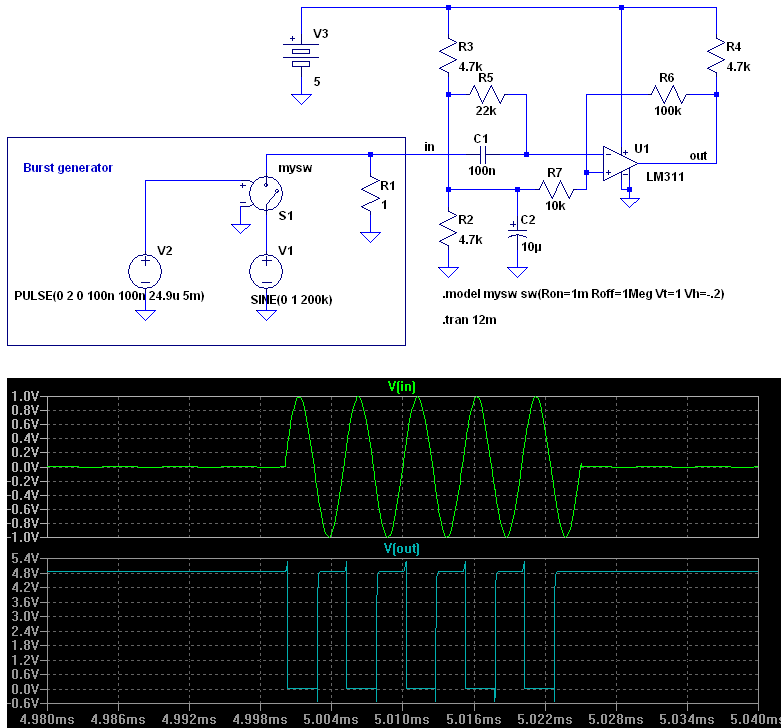
Task: Click the 4.7k value of R4
Action: pos(738,66)
